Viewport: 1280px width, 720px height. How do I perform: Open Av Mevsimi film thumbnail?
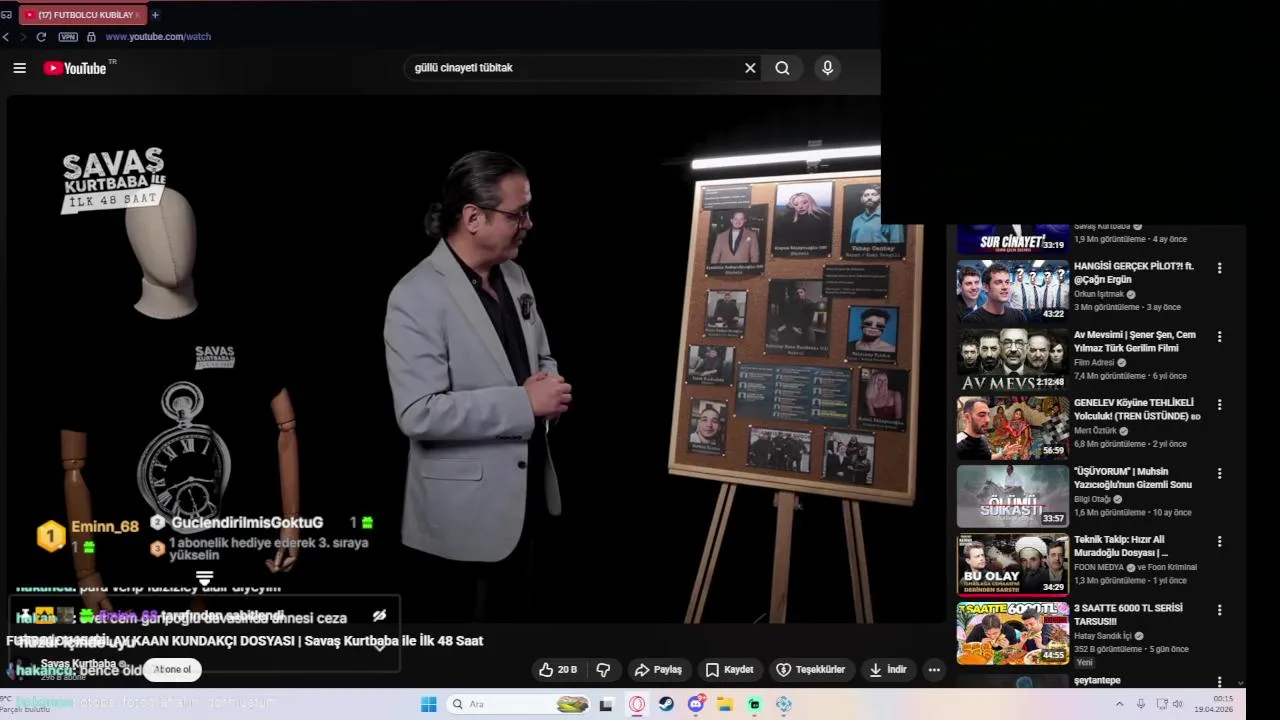[x=1012, y=359]
